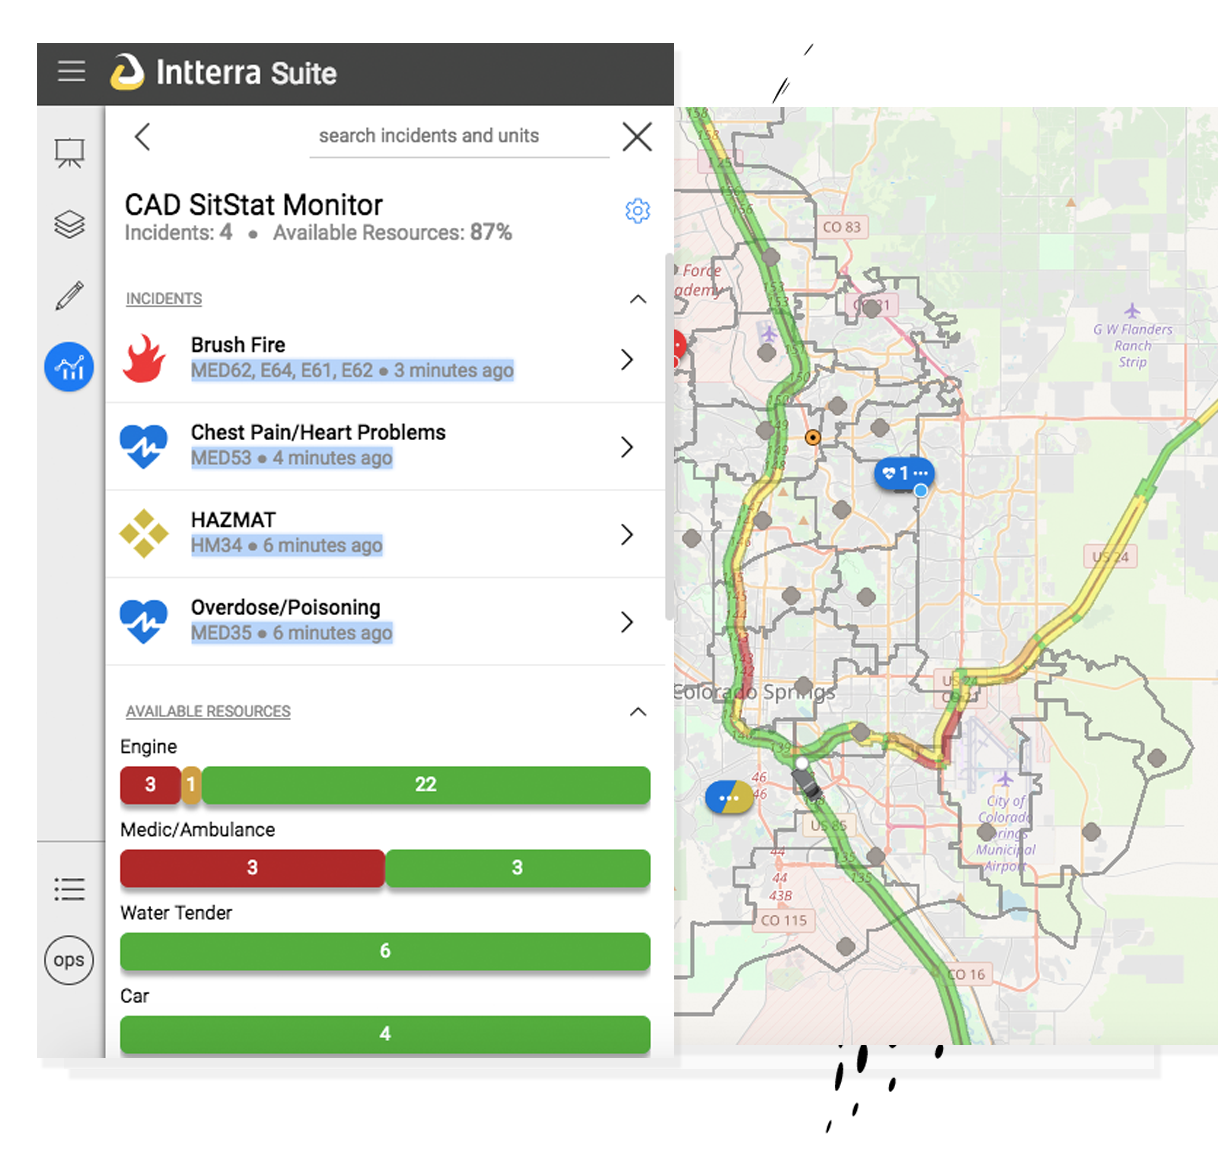Click the Brush Fire units MED62, E64, E61, E62

[x=282, y=371]
